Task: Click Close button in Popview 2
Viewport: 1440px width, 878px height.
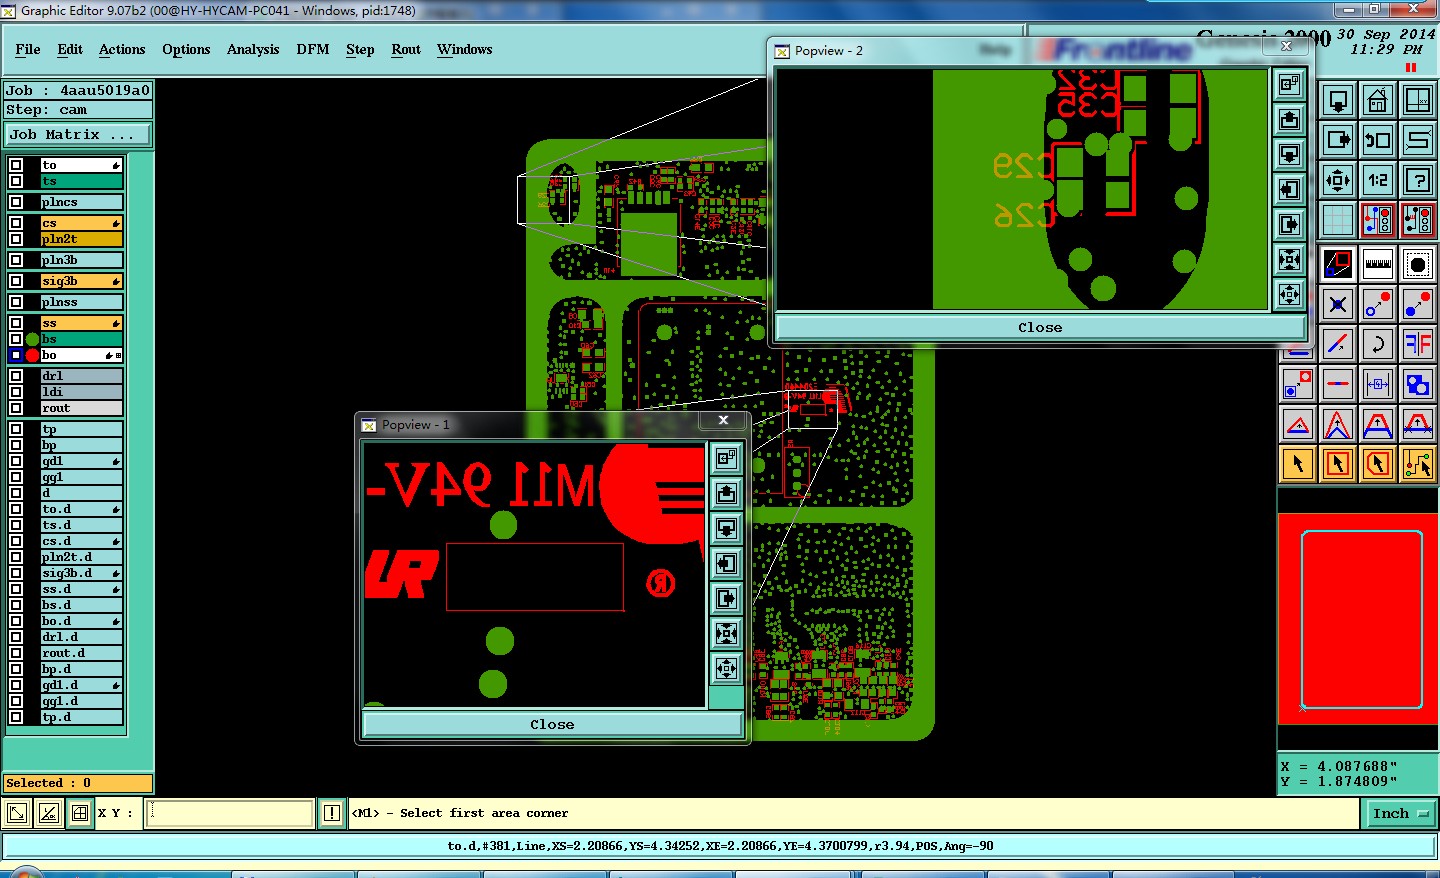Action: click(x=1040, y=327)
